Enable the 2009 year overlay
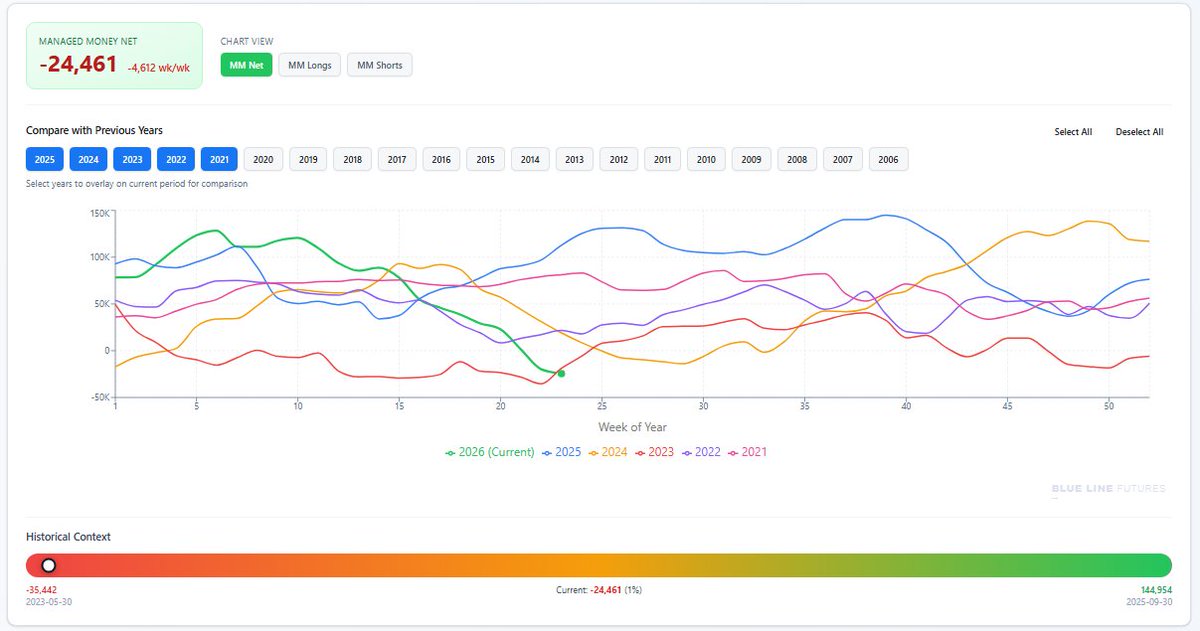1200x631 pixels. click(x=752, y=159)
